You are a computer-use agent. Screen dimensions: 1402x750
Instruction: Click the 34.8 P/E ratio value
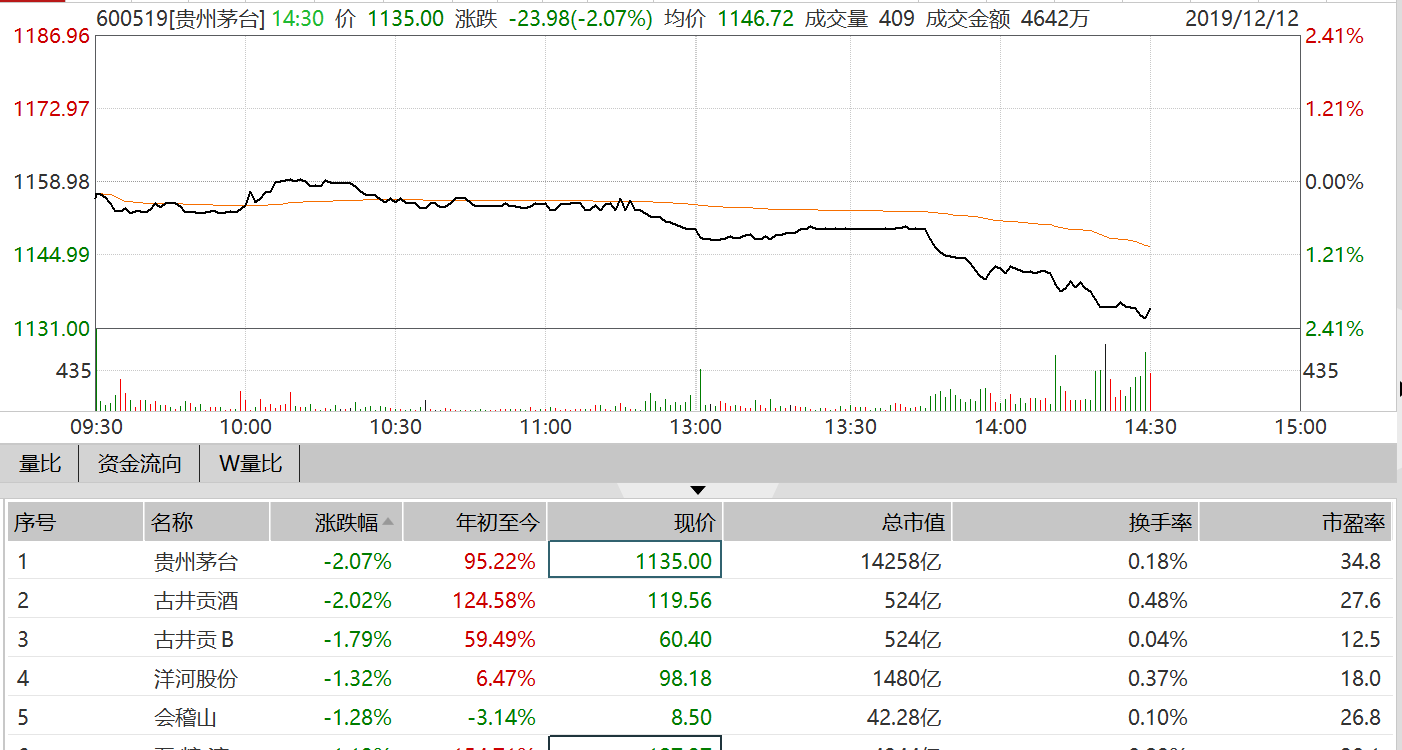pyautogui.click(x=1361, y=562)
